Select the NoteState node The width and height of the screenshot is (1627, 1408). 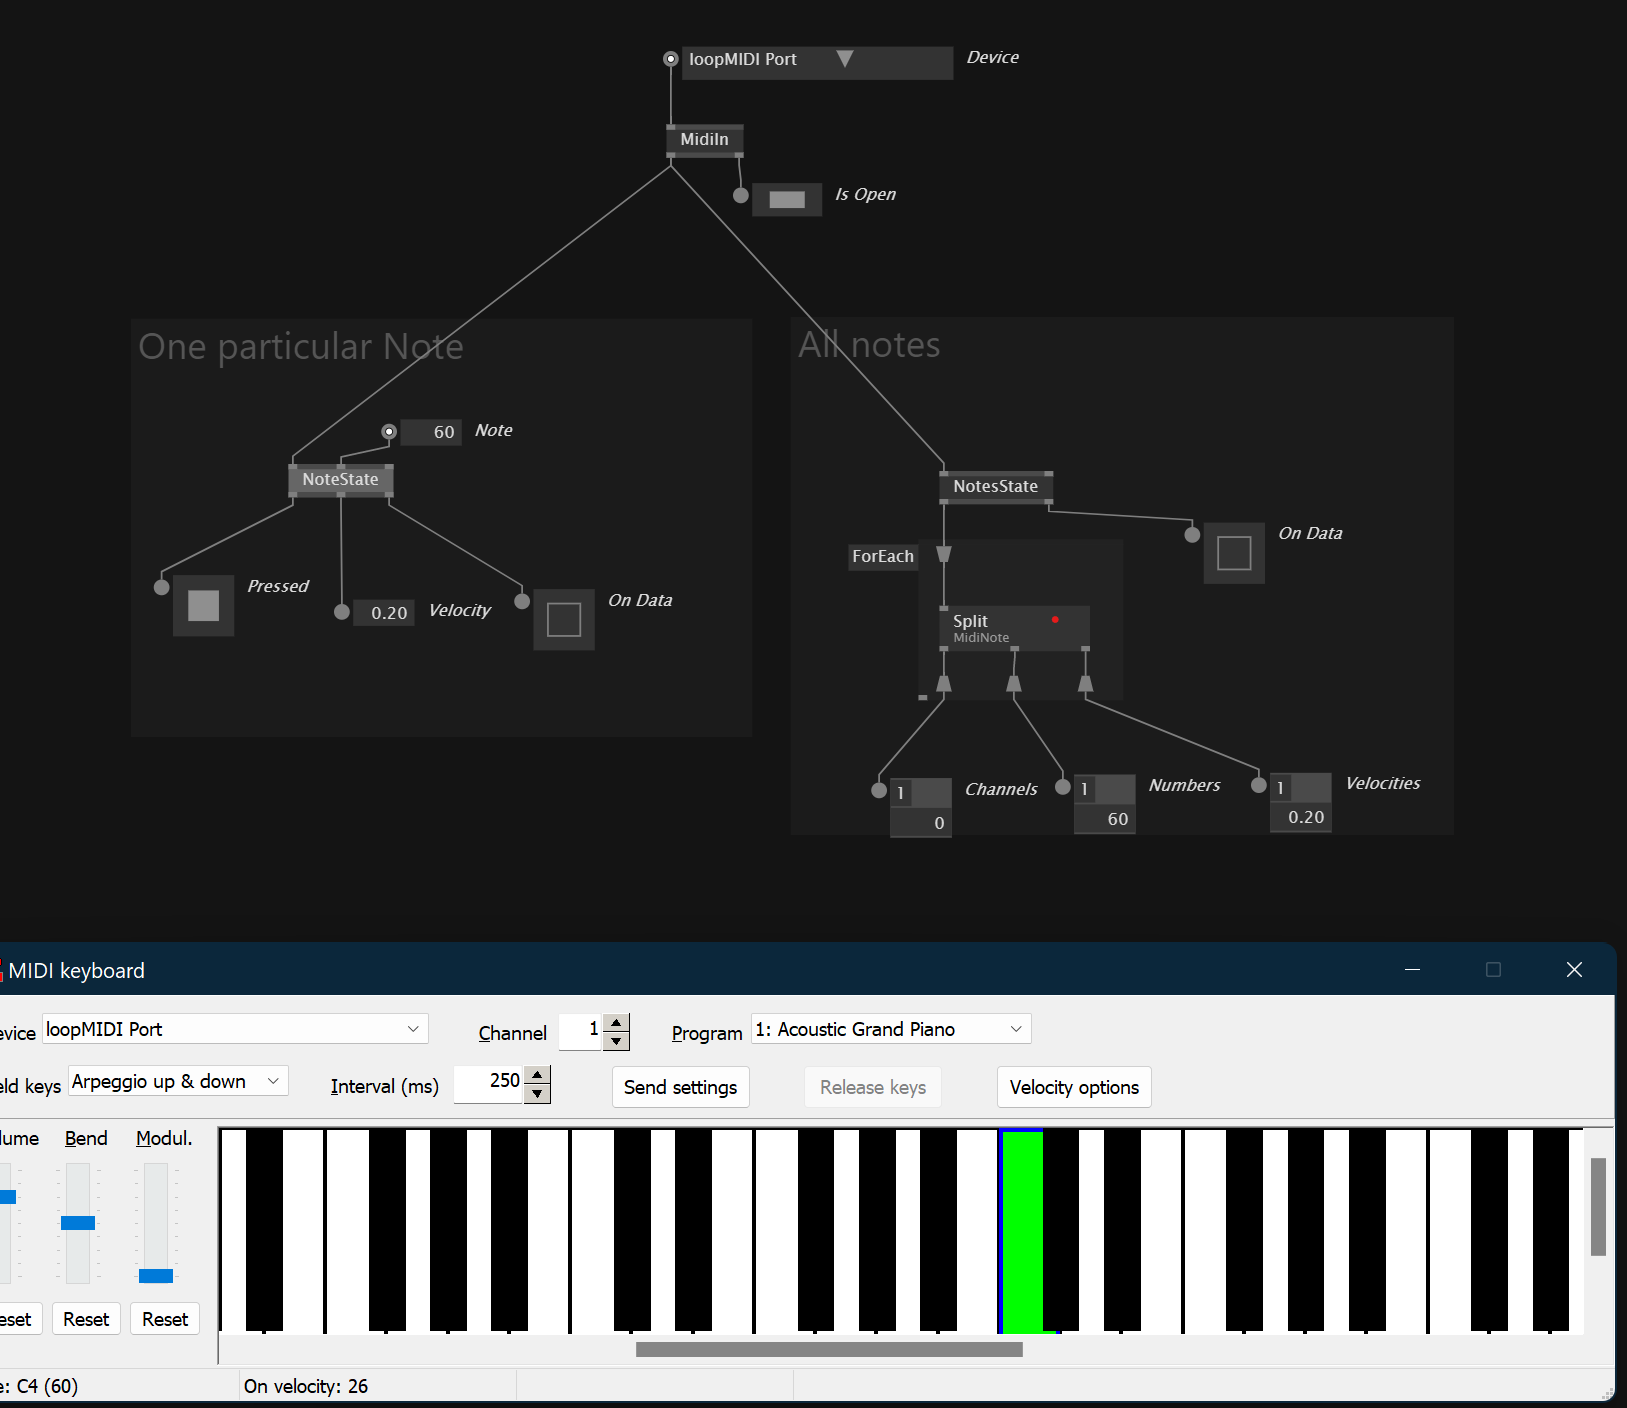(x=340, y=480)
